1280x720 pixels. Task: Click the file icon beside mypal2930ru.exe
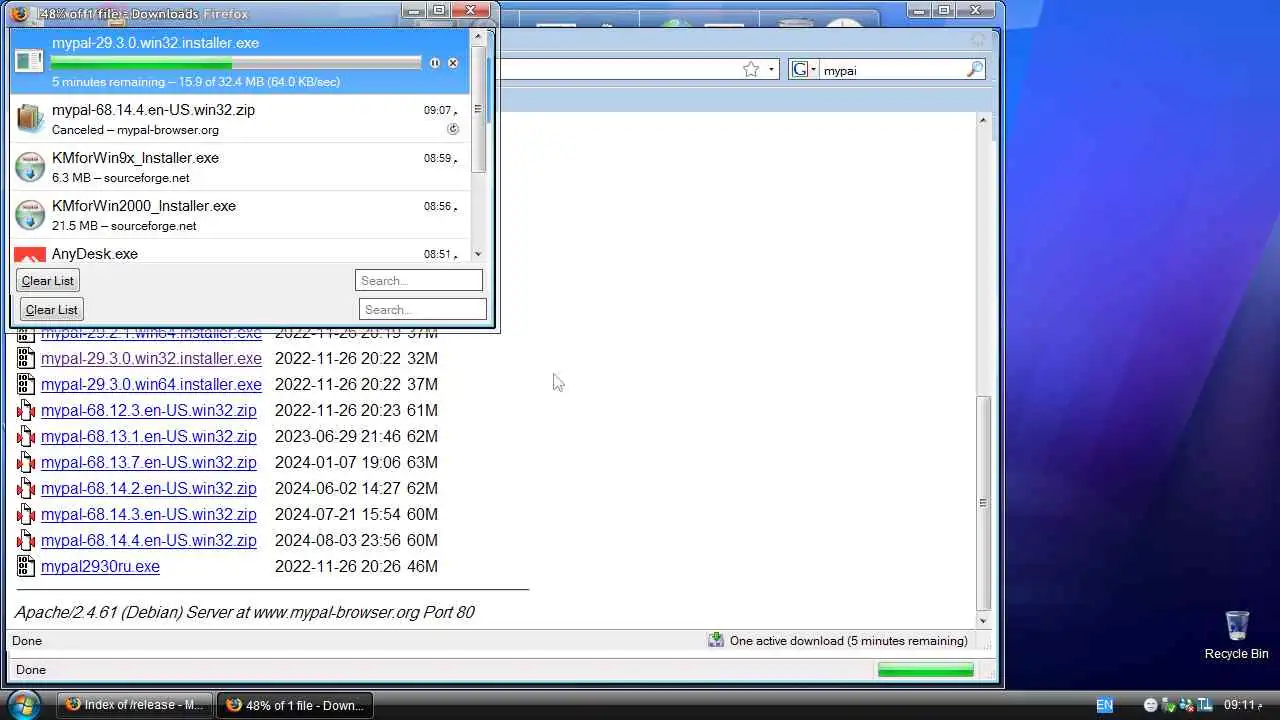26,566
